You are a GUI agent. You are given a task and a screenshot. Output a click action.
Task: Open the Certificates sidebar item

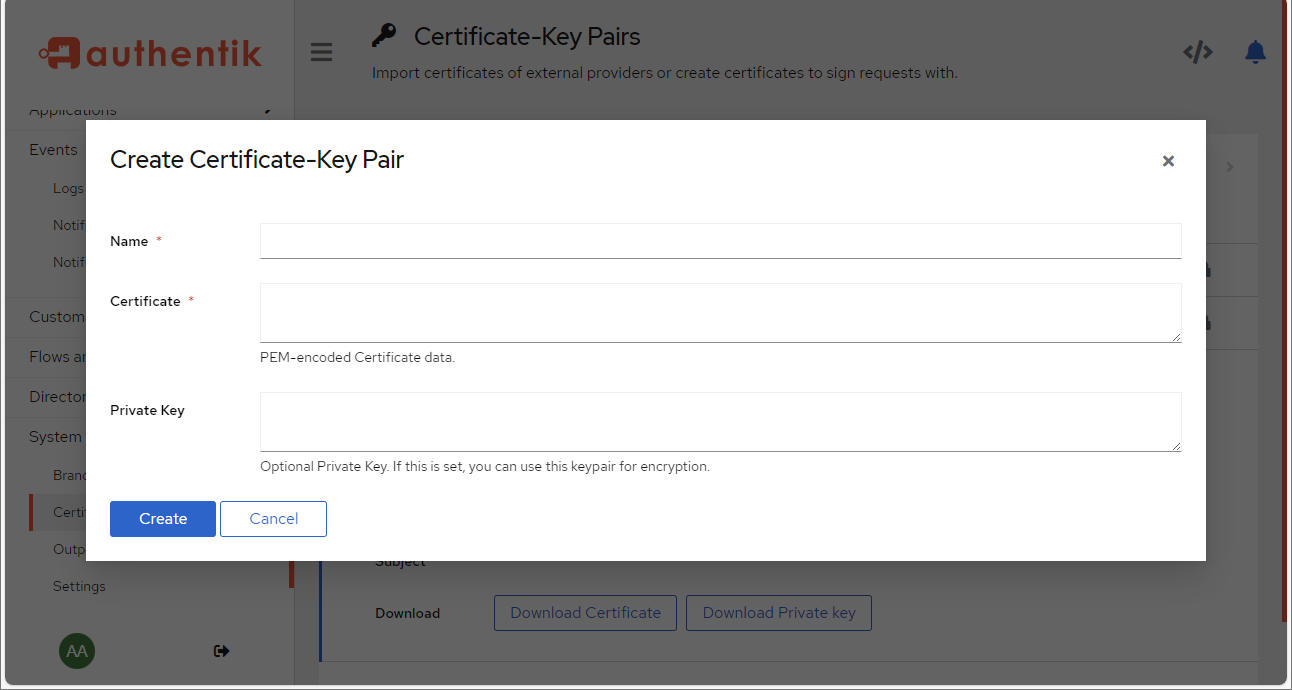[x=69, y=512]
